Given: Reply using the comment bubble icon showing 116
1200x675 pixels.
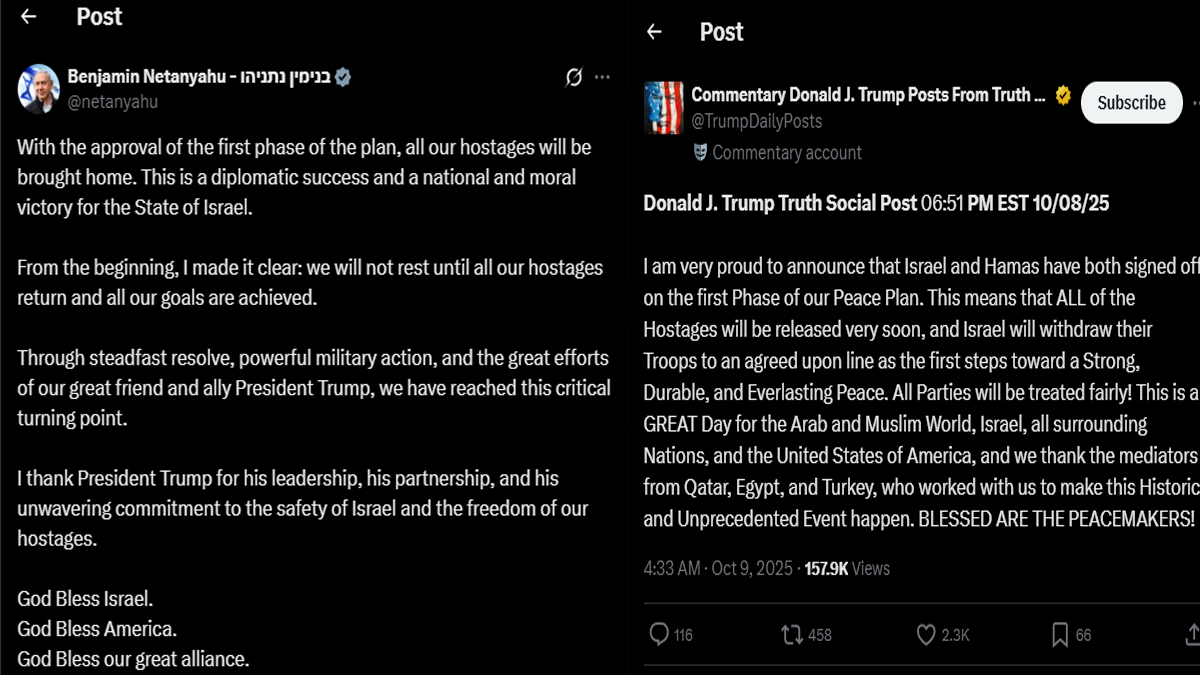Looking at the screenshot, I should (659, 634).
